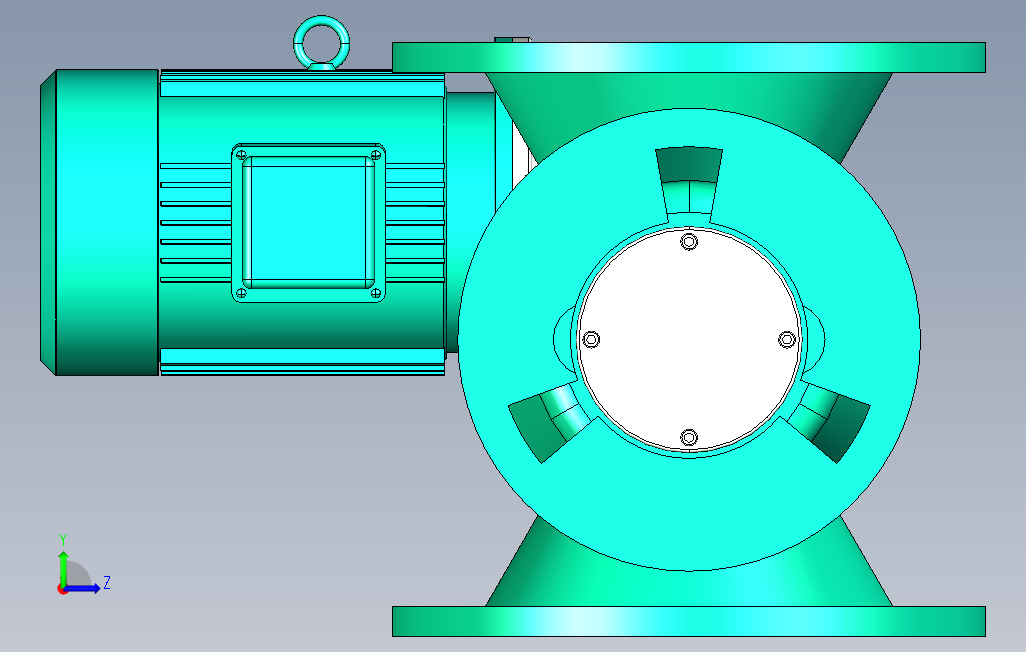This screenshot has height=652, width=1026.
Task: Click the "Y" axis label
Action: coord(63,539)
